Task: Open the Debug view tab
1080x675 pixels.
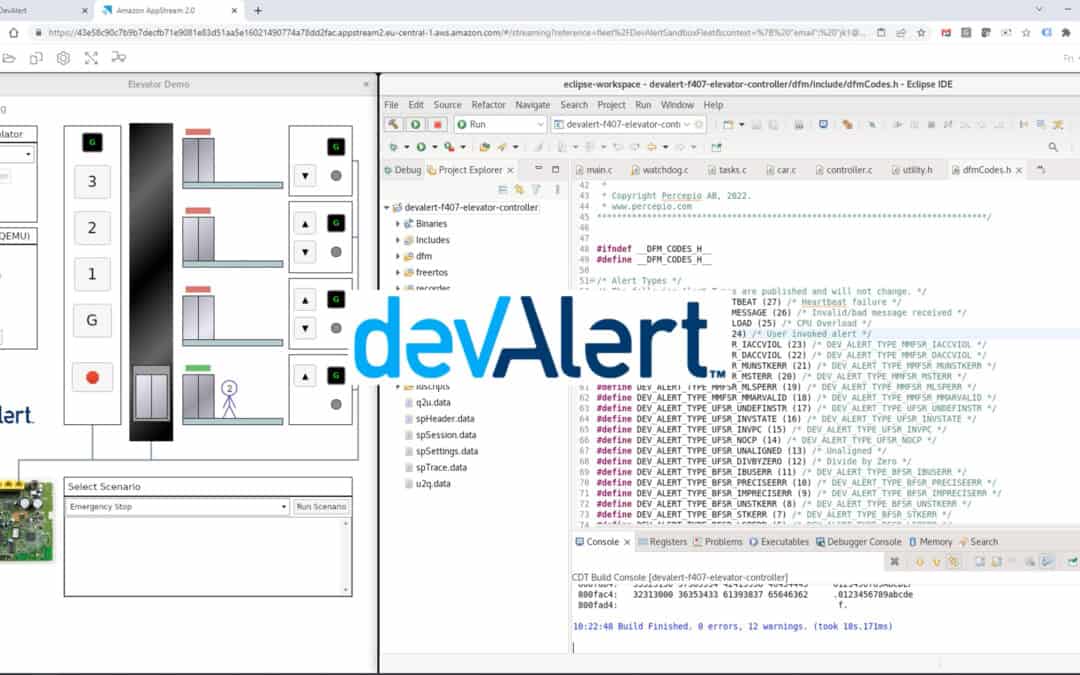Action: [402, 169]
